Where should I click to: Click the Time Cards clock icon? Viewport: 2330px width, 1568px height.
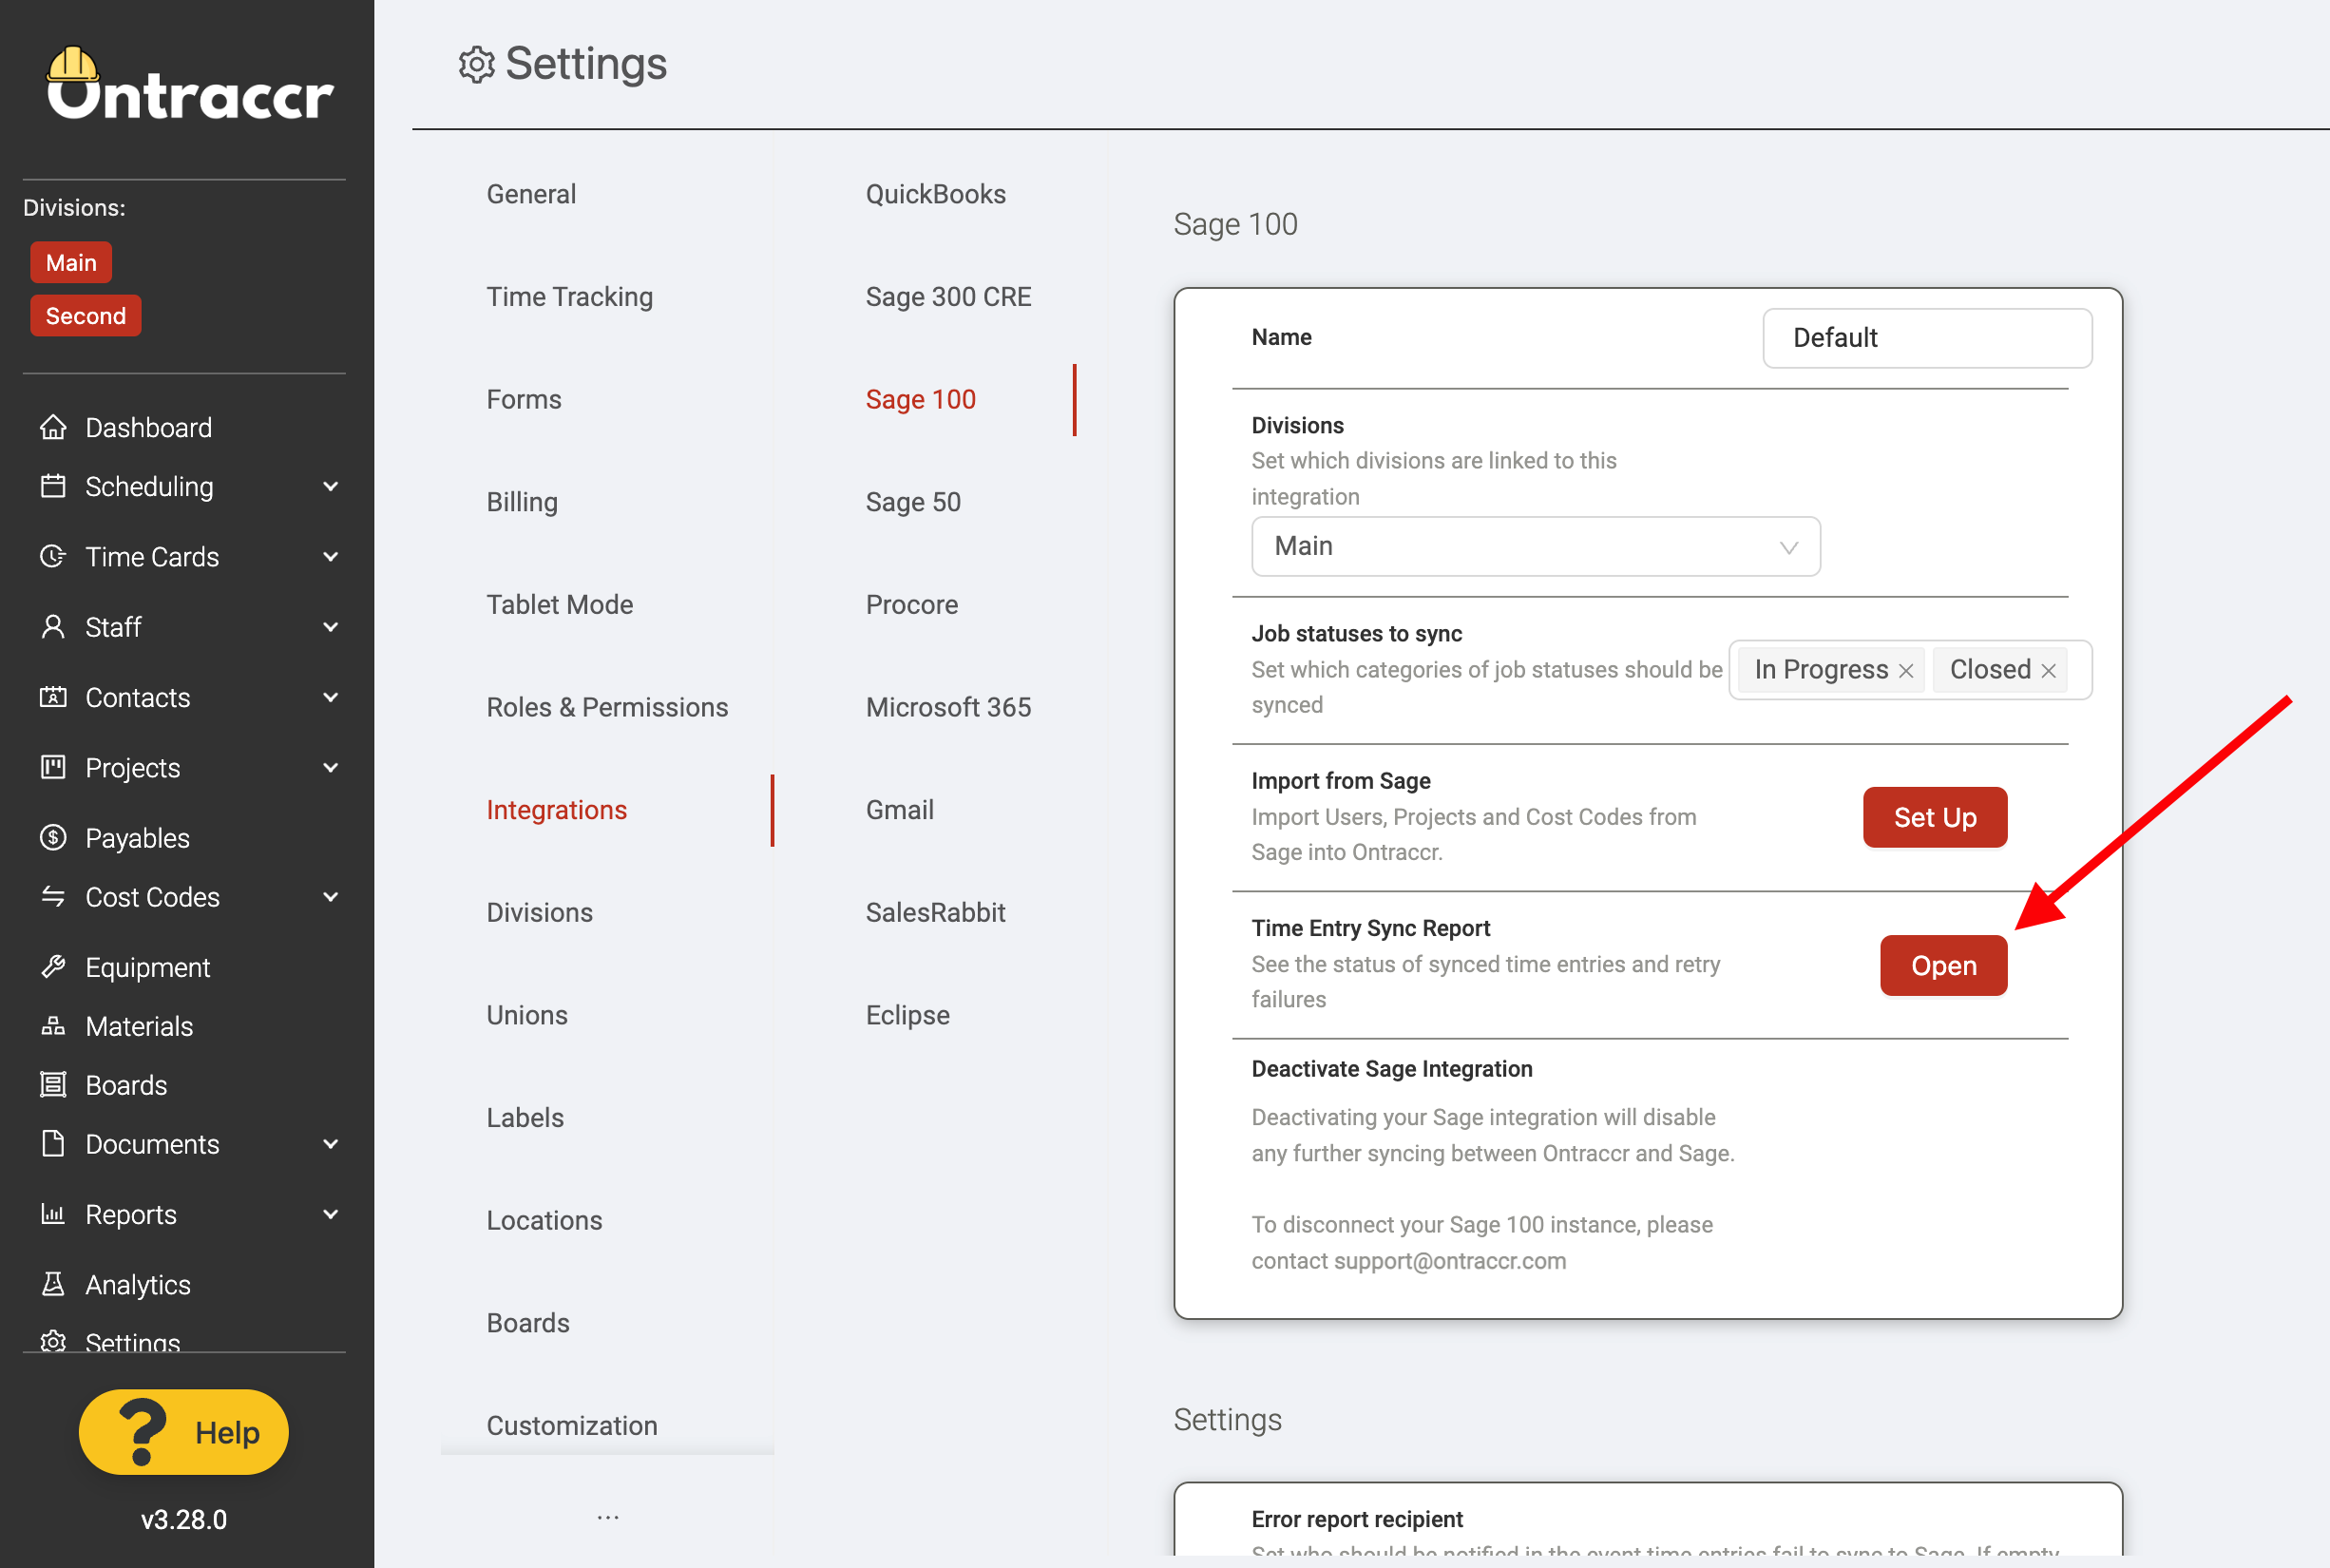(x=53, y=557)
